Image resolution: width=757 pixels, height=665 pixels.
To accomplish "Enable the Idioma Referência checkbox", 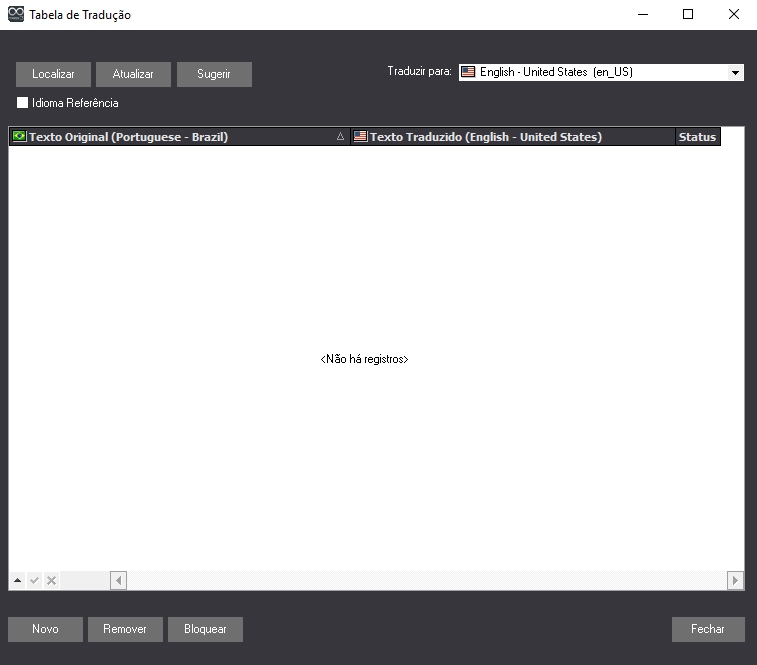I will [x=23, y=103].
